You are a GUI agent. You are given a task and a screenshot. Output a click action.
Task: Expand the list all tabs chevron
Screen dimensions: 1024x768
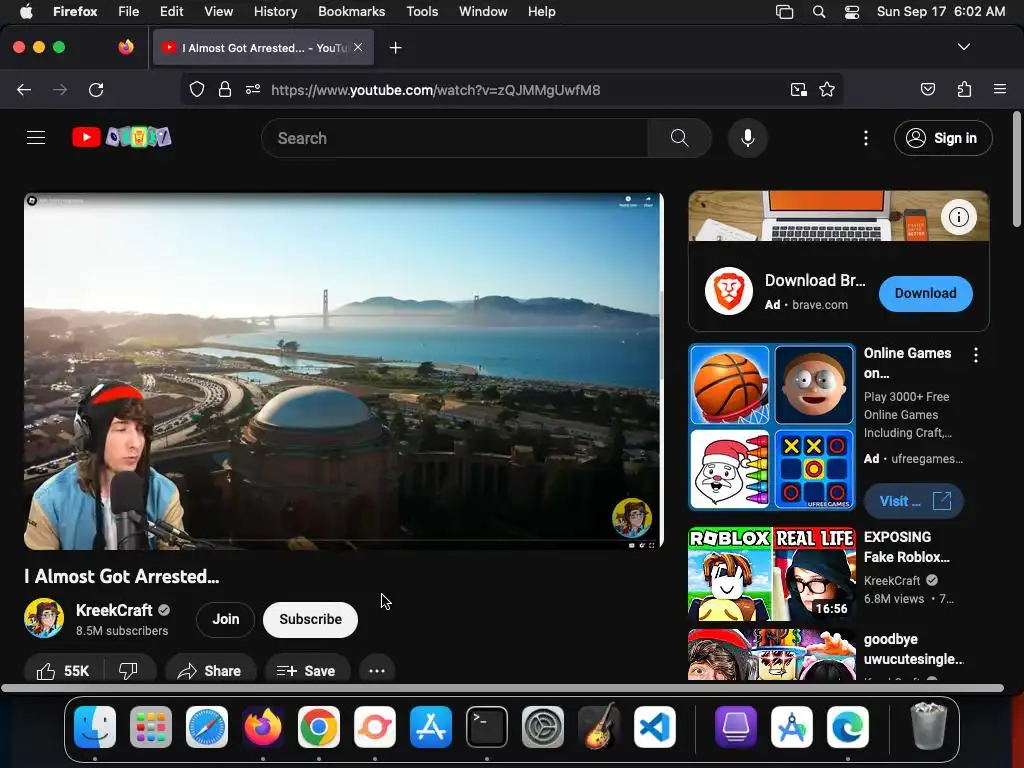click(964, 47)
